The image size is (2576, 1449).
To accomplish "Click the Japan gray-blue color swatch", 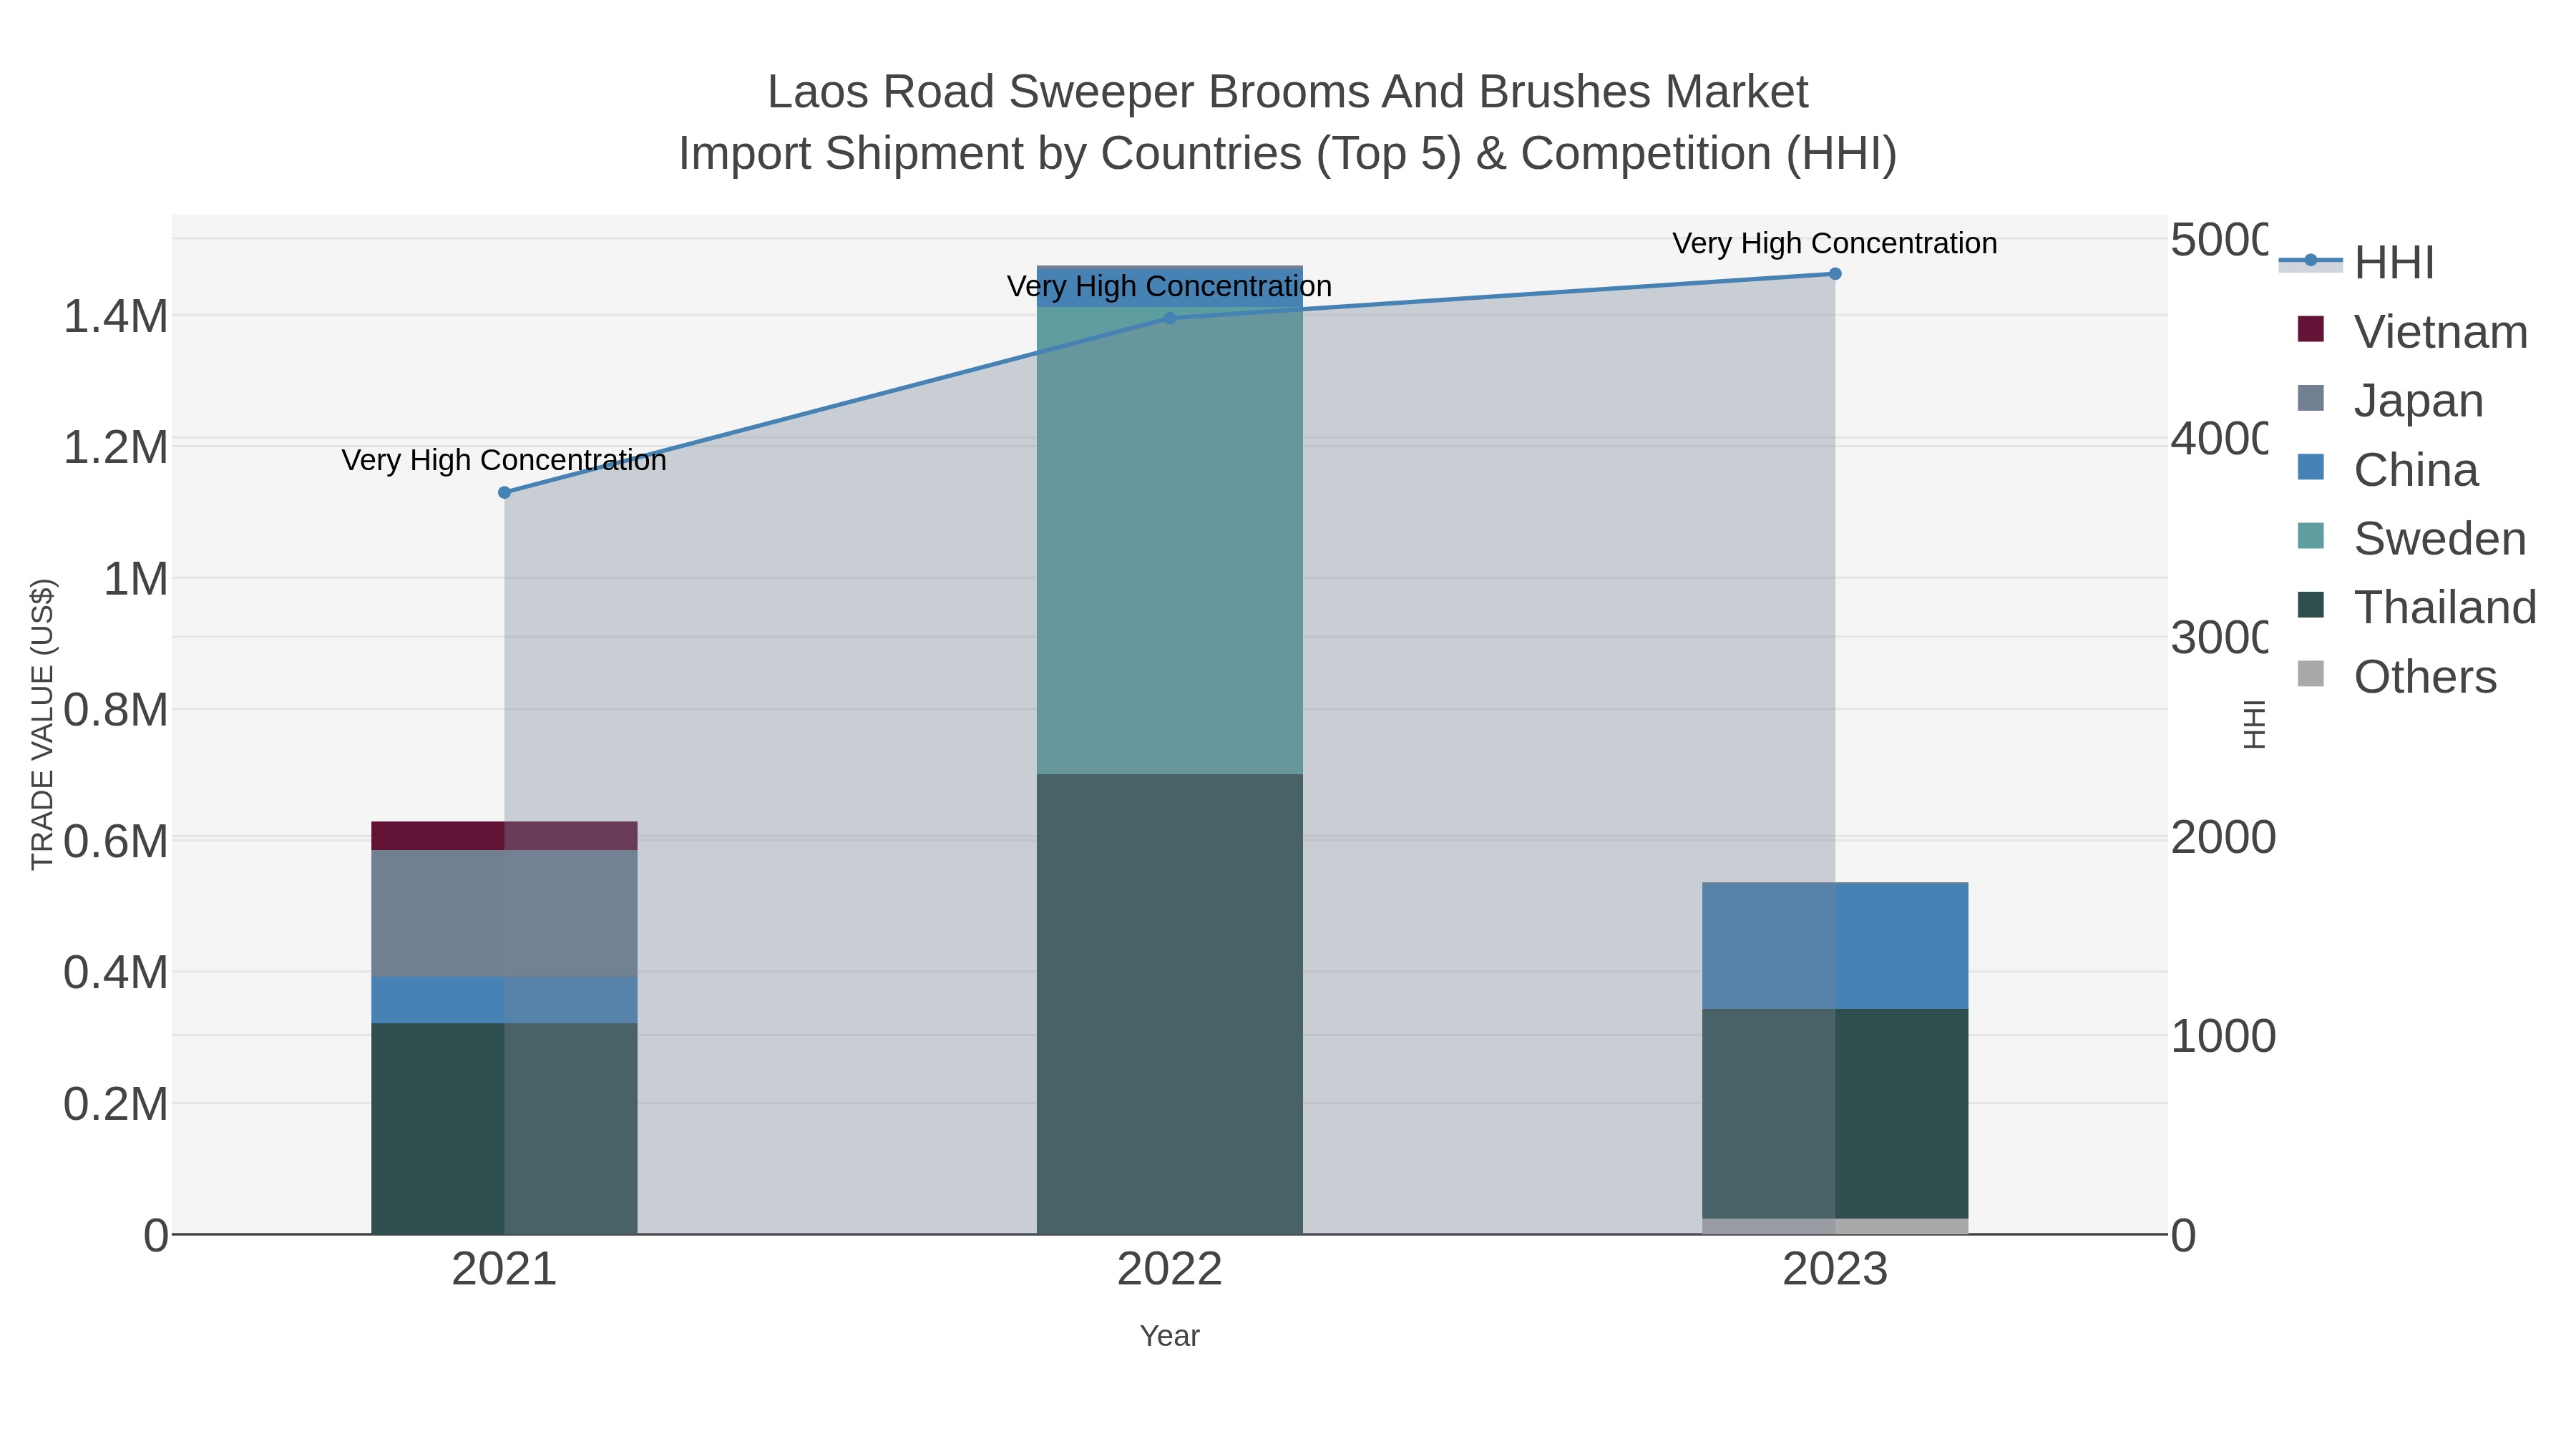I will (x=2311, y=398).
